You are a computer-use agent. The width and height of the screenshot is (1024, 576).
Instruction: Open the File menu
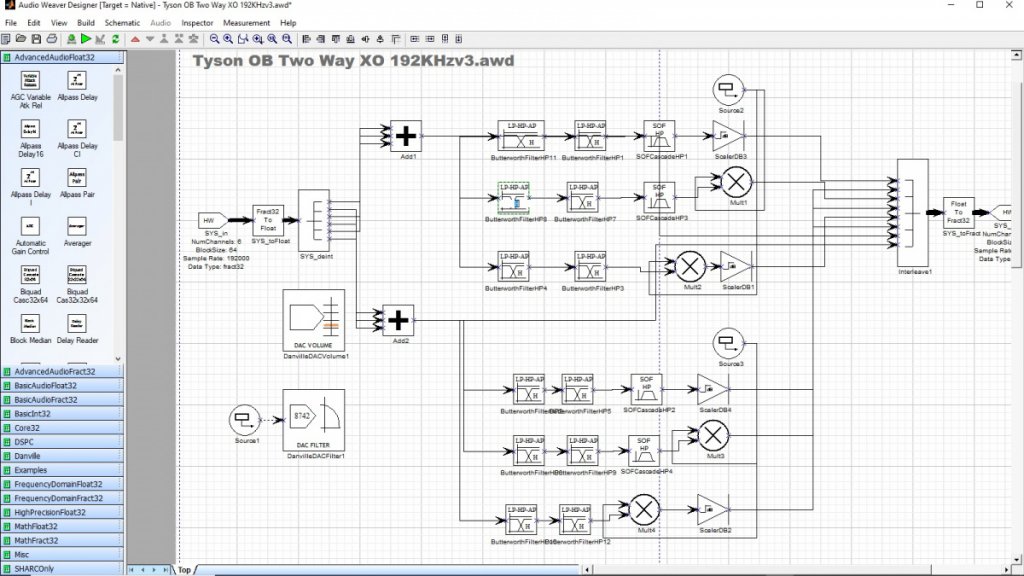pyautogui.click(x=11, y=23)
